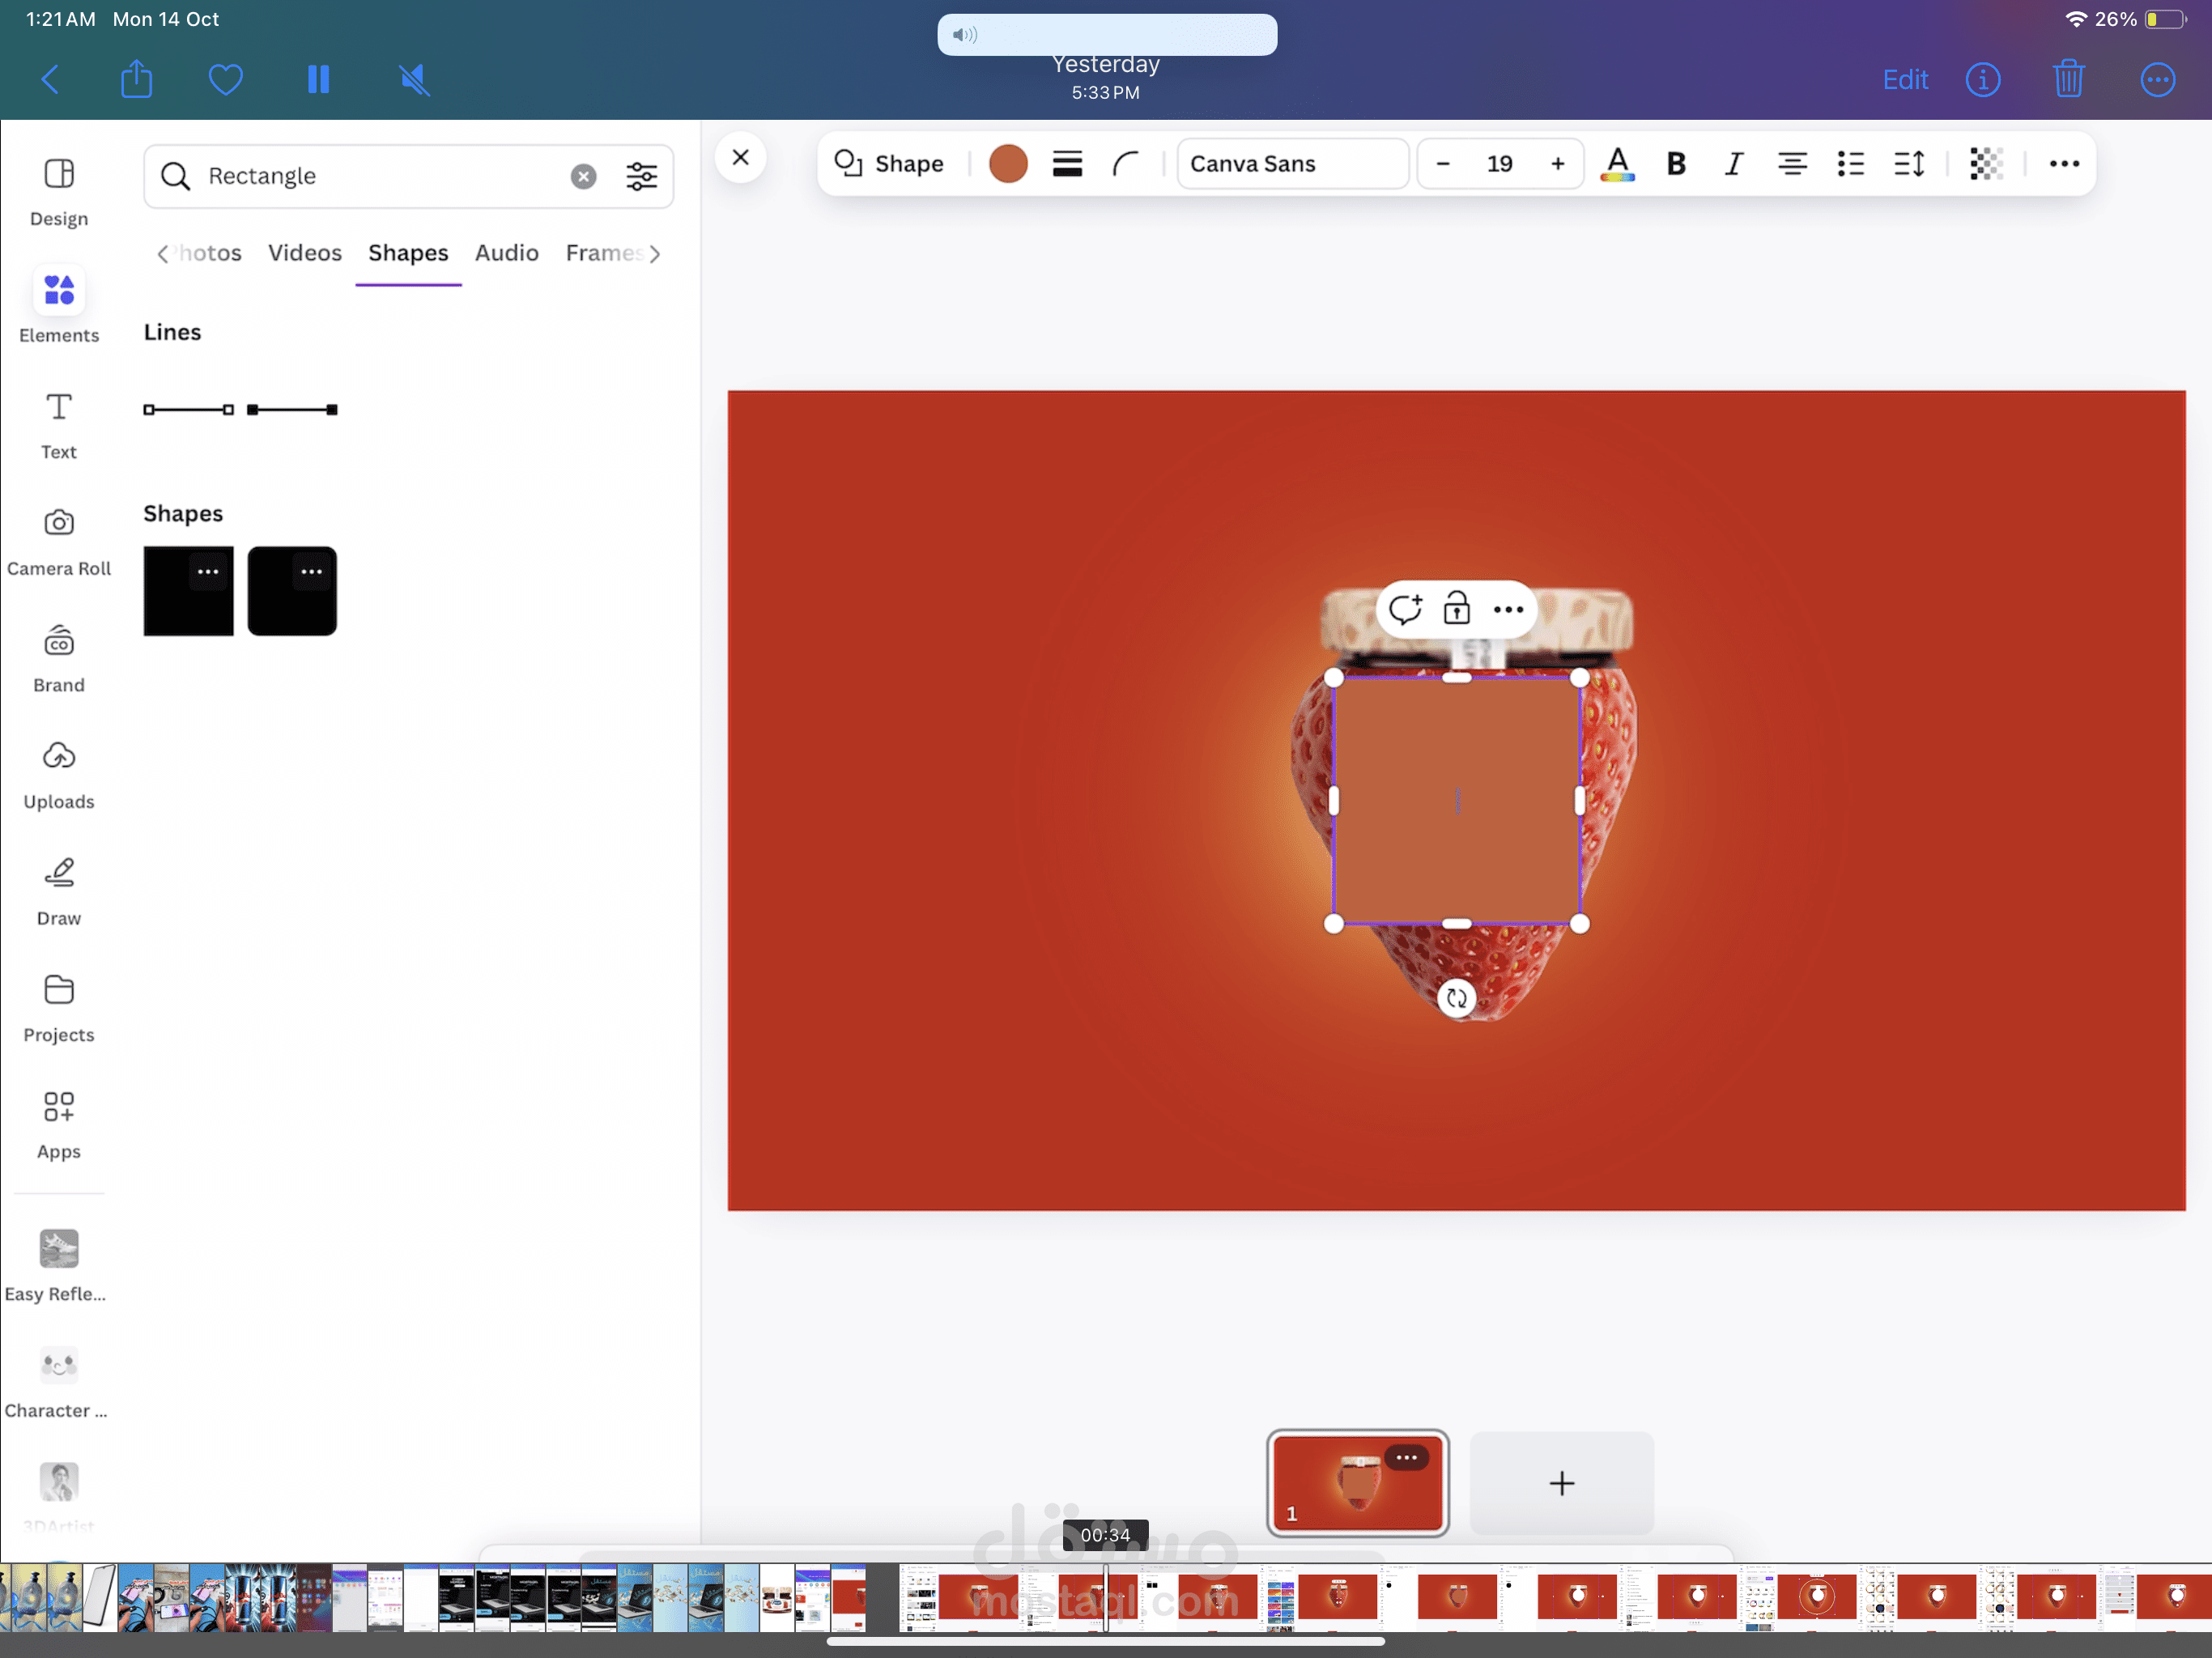Viewport: 2212px width, 1658px height.
Task: Open the Uploads panel
Action: (x=58, y=773)
